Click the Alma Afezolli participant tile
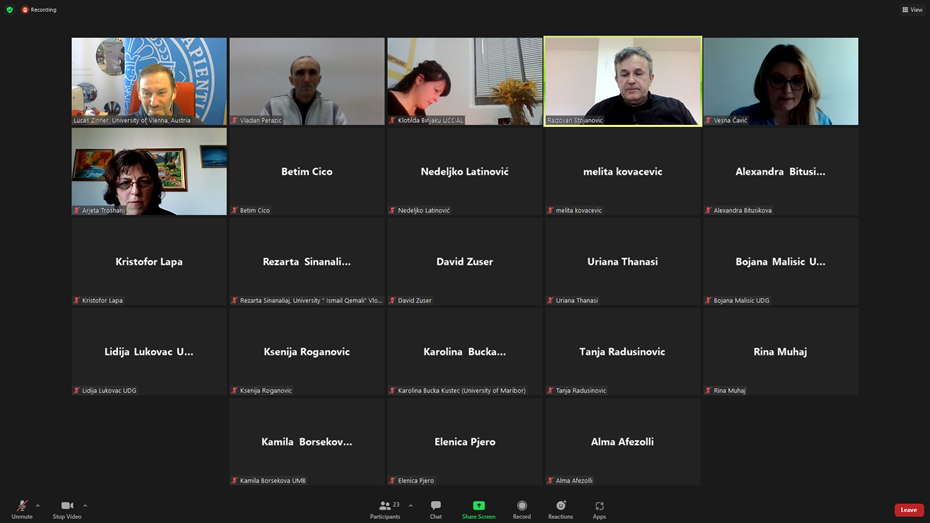The image size is (930, 523). pyautogui.click(x=622, y=442)
